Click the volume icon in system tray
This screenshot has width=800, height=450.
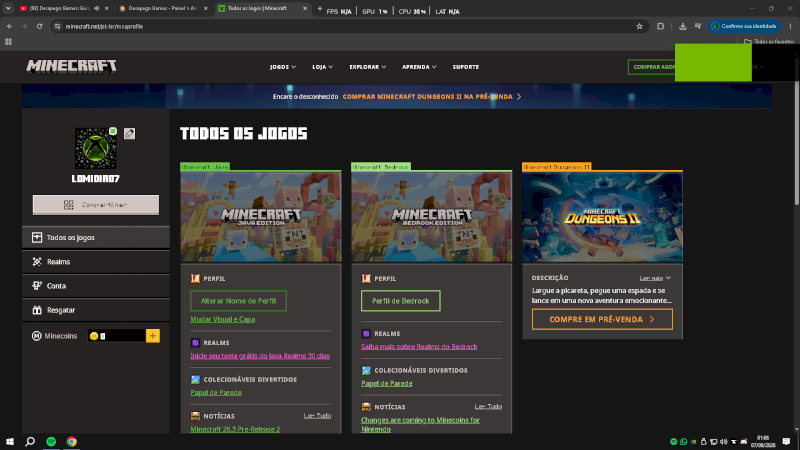click(x=723, y=442)
